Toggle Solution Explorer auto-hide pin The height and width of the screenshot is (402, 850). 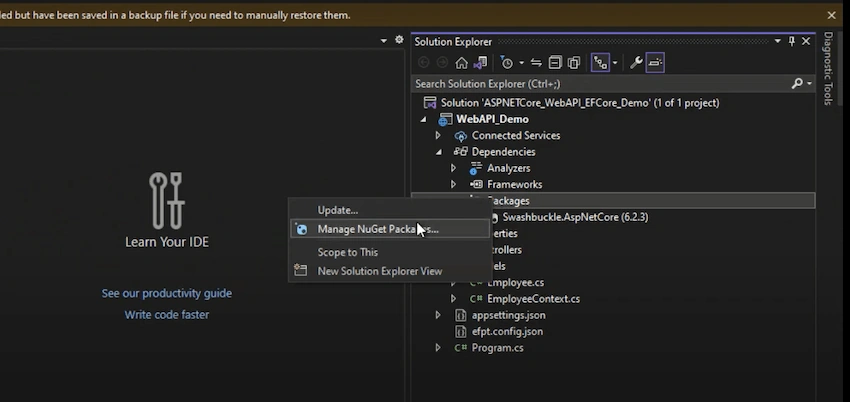click(791, 41)
